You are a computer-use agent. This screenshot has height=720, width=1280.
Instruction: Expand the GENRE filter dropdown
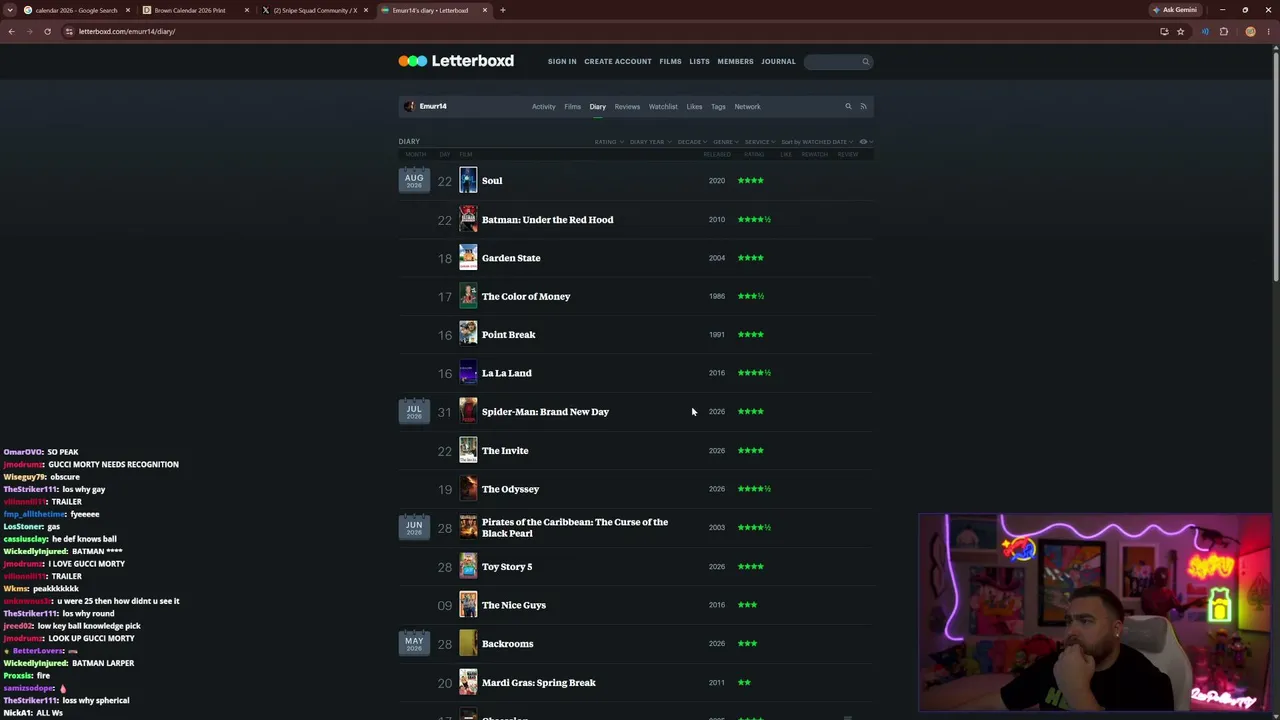tap(726, 142)
